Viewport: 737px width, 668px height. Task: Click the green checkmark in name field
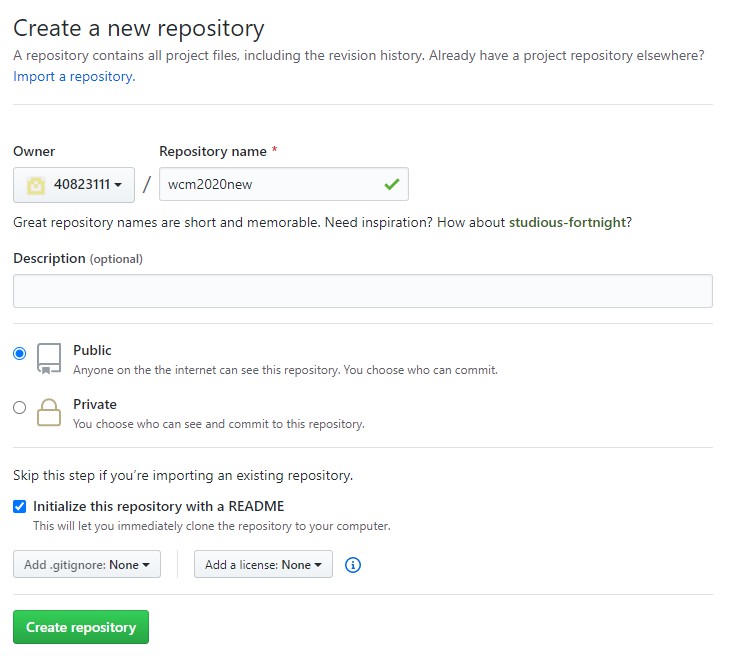pyautogui.click(x=392, y=184)
